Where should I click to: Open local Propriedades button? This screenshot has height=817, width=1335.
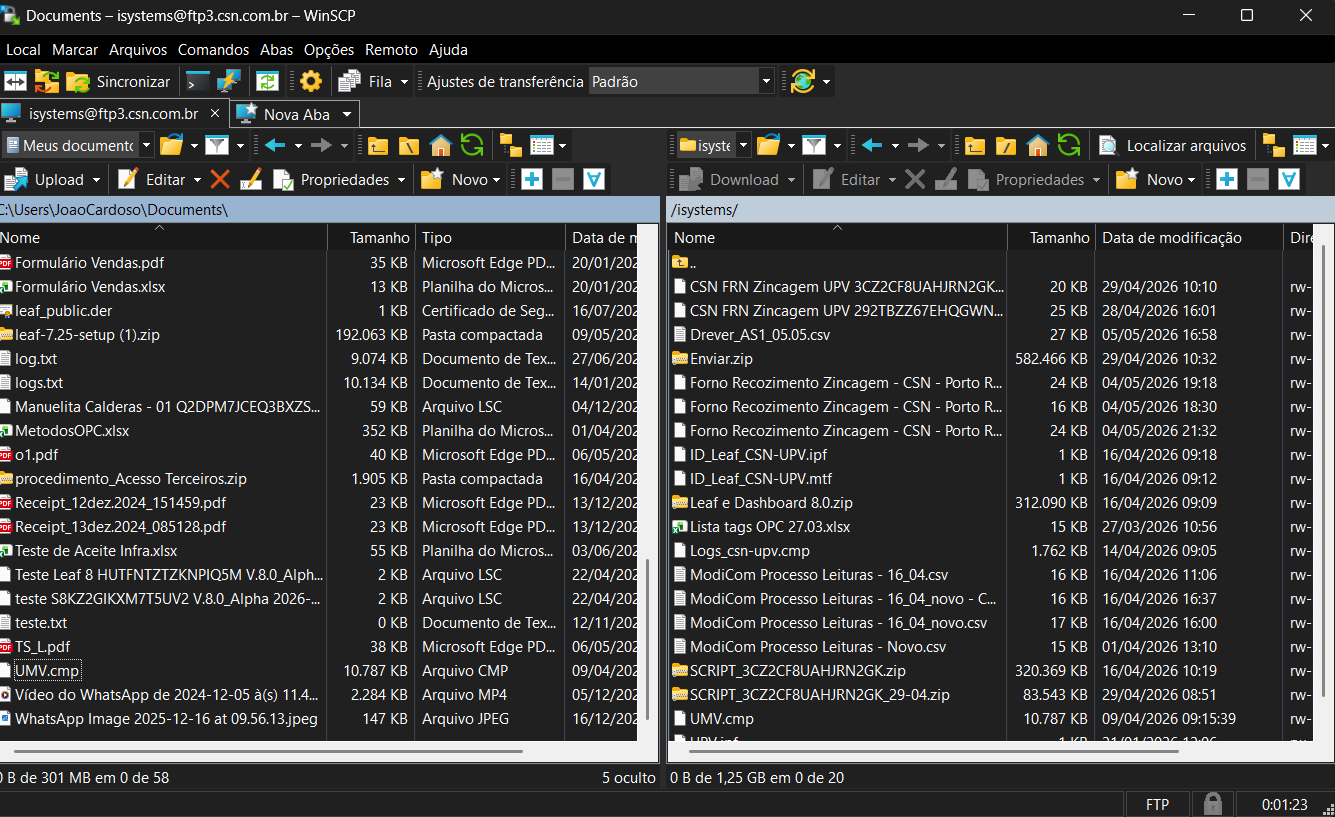point(332,180)
